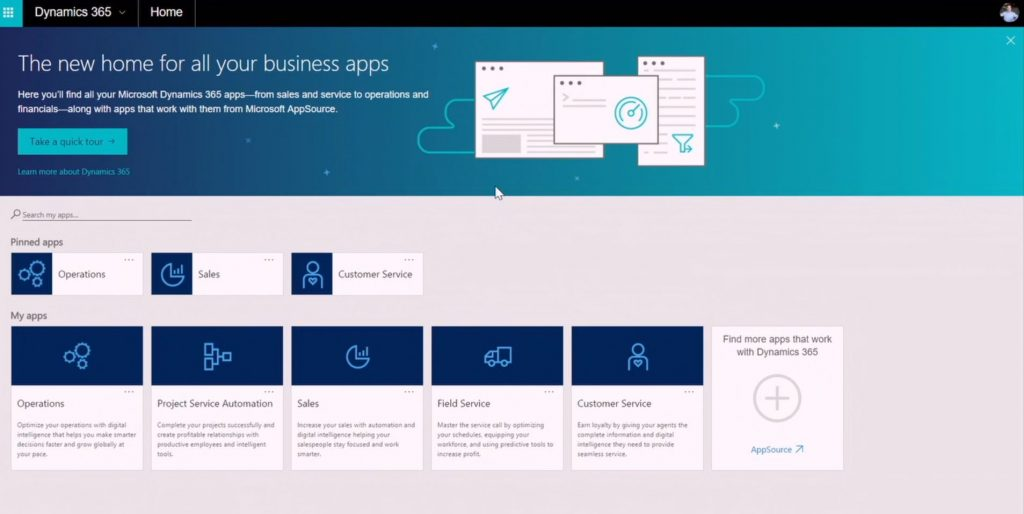Screen dimensions: 1024x514
Task: Open ellipsis menu on My apps Operations card
Action: [129, 392]
